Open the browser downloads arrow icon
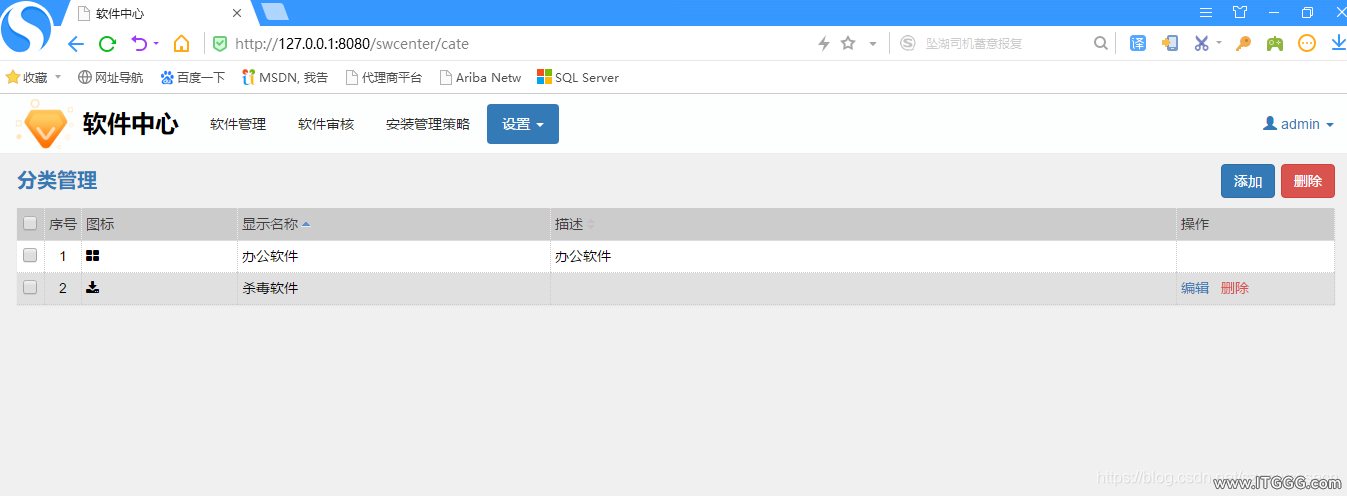The image size is (1347, 496). 1338,43
